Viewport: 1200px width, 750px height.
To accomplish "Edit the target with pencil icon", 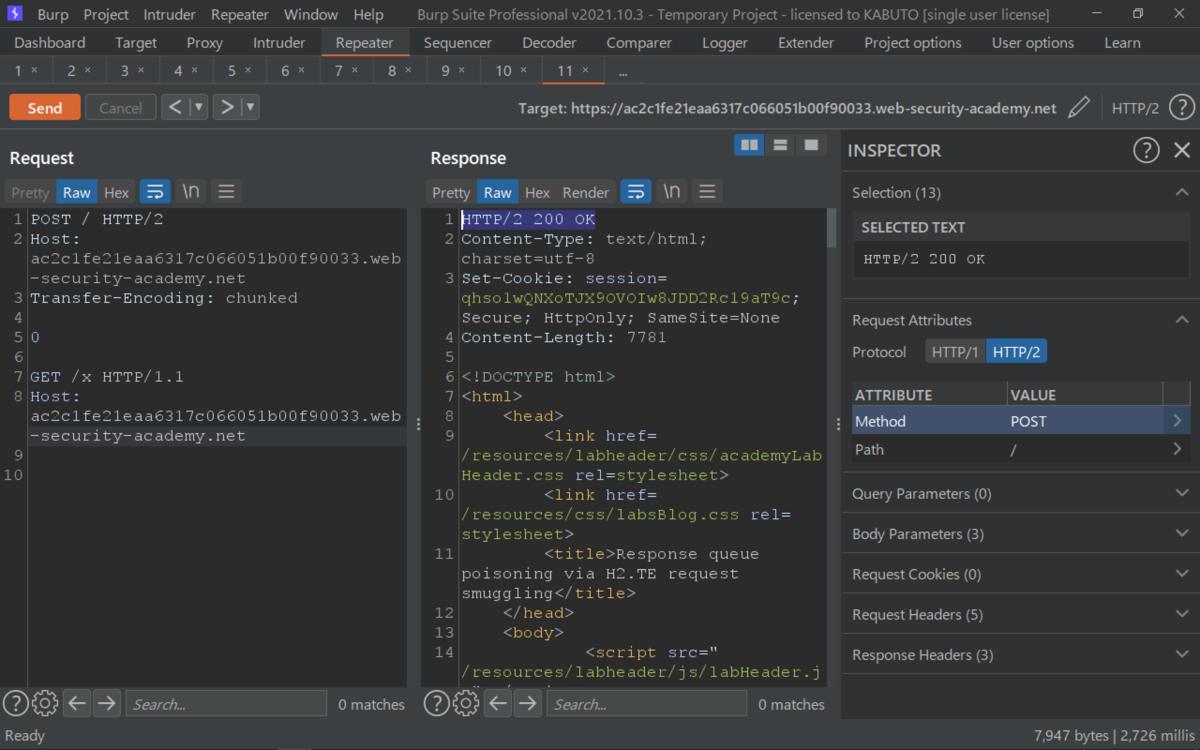I will (x=1078, y=108).
